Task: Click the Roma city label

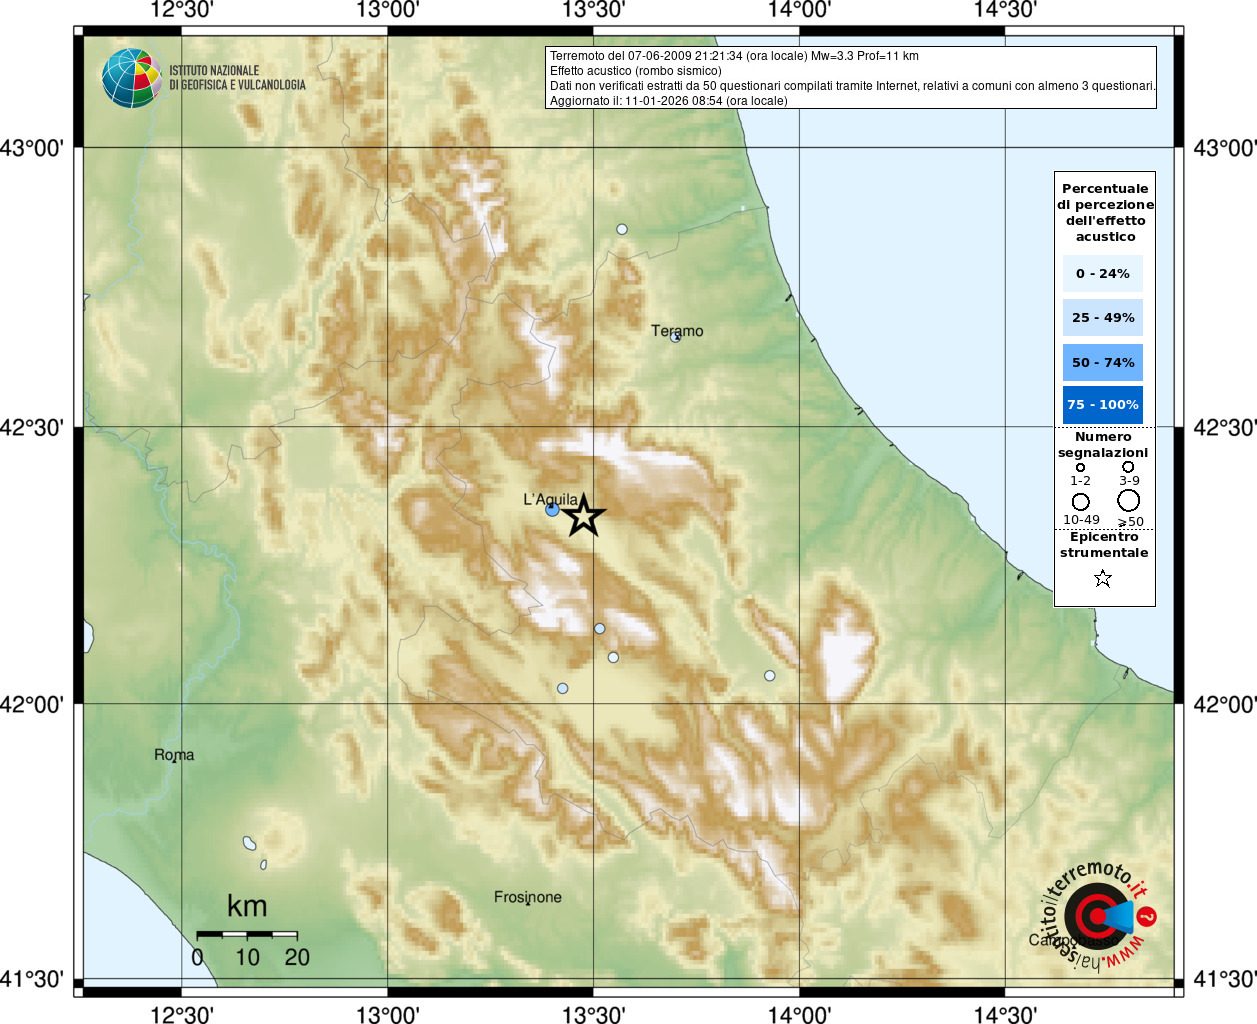Action: 174,755
